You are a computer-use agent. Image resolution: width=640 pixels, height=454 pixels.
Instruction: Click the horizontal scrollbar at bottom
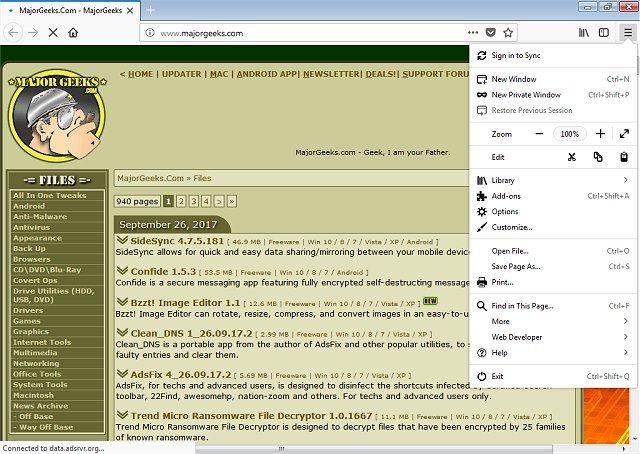click(373, 449)
